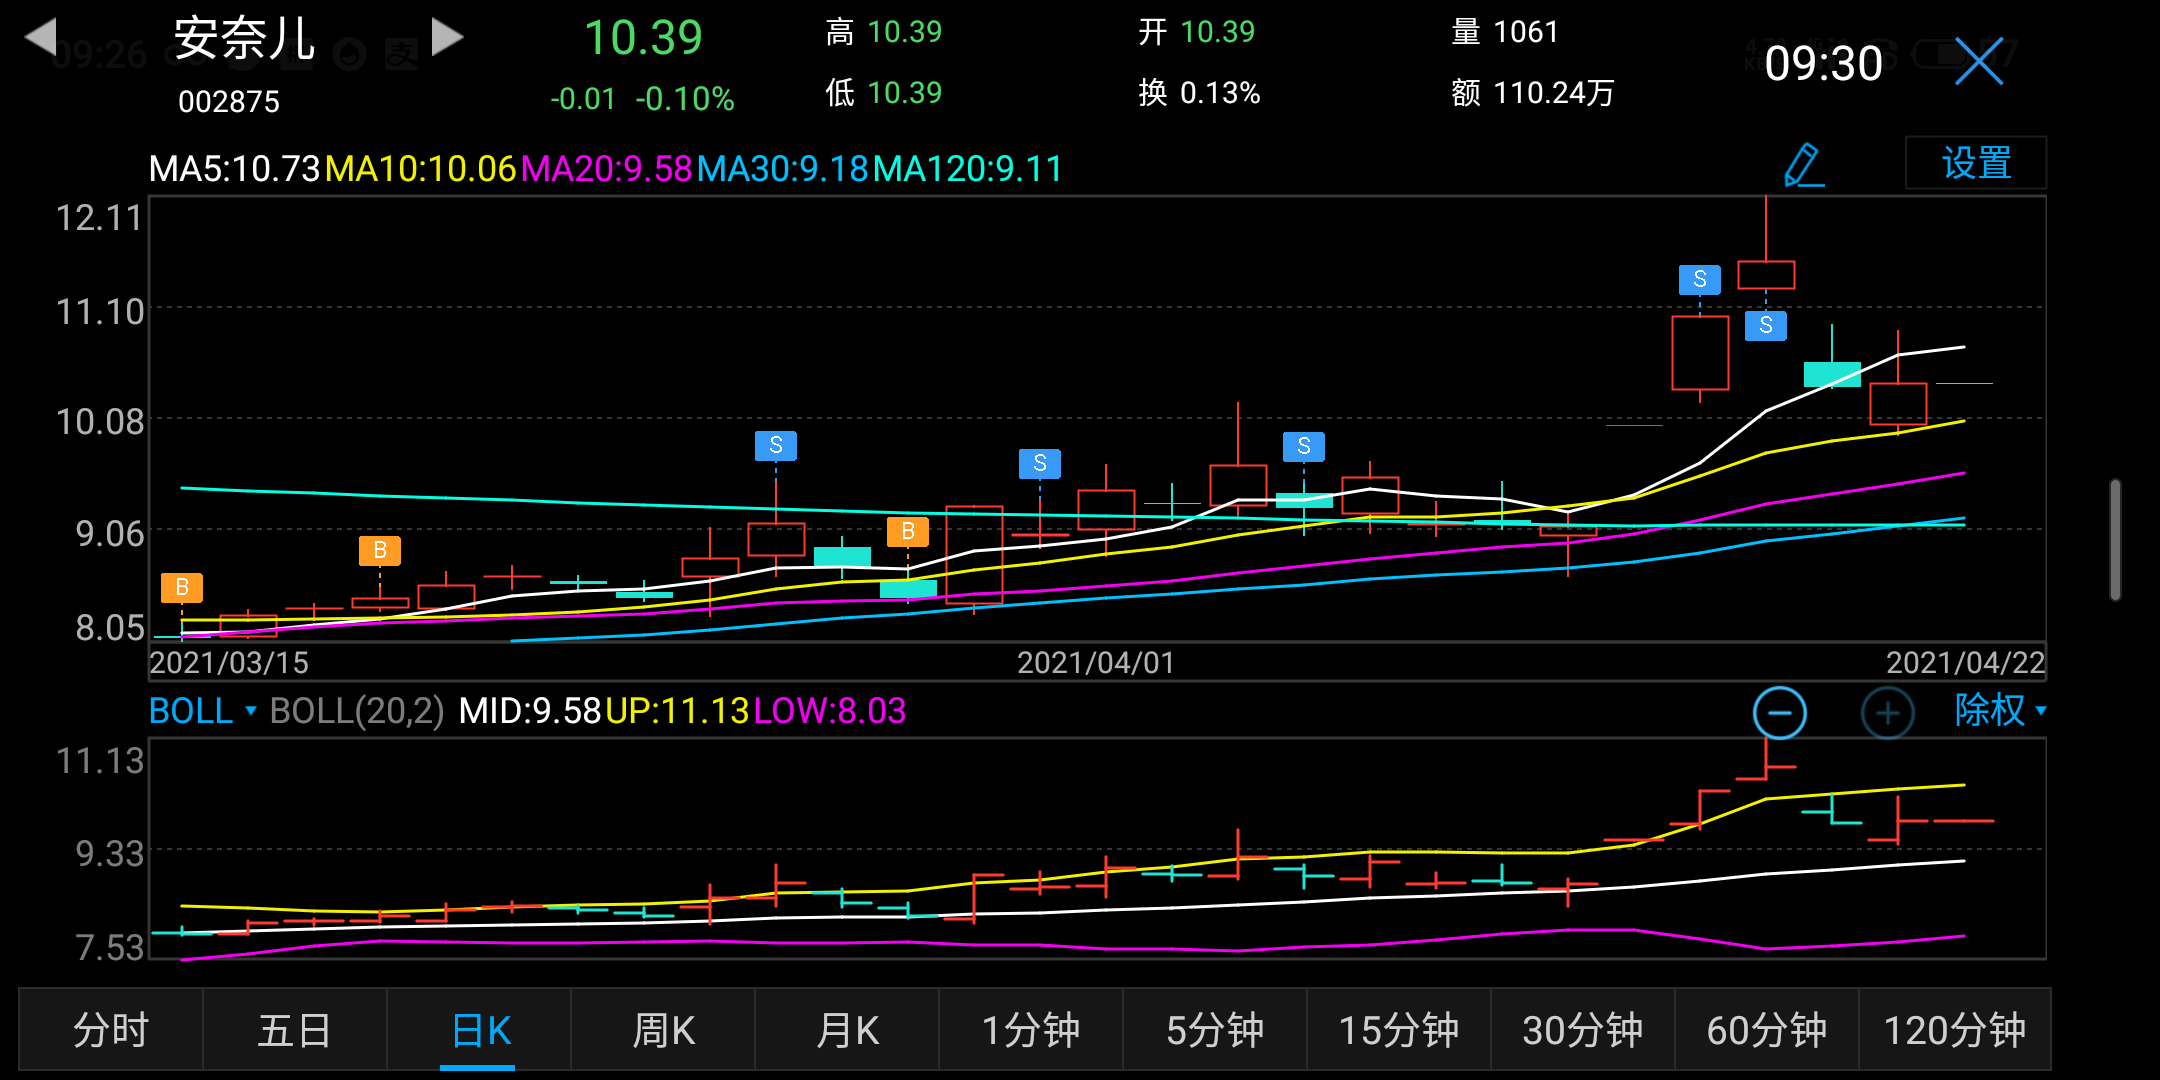Click the MA30:9.18 indicator label
2160x1080 pixels.
click(783, 168)
